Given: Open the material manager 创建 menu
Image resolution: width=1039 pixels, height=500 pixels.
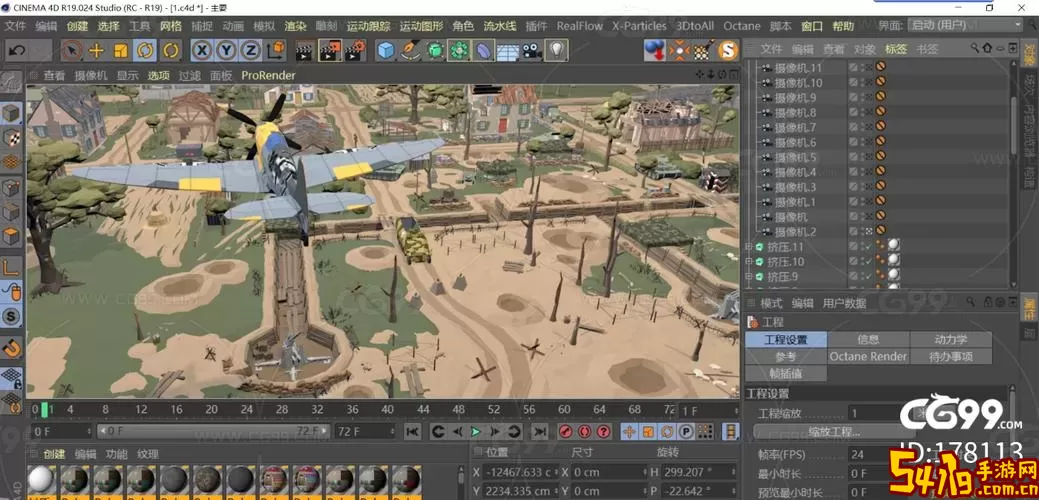Looking at the screenshot, I should click(54, 454).
